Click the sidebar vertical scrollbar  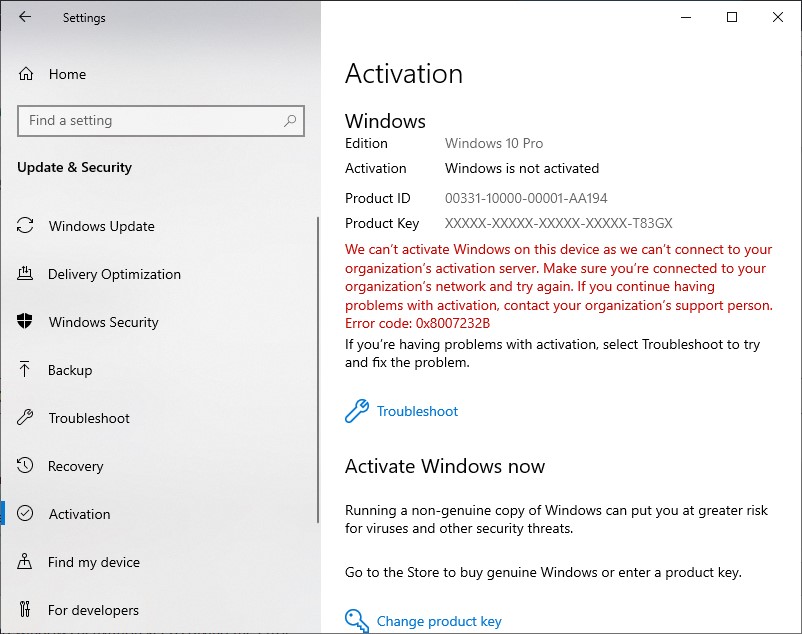[x=318, y=370]
